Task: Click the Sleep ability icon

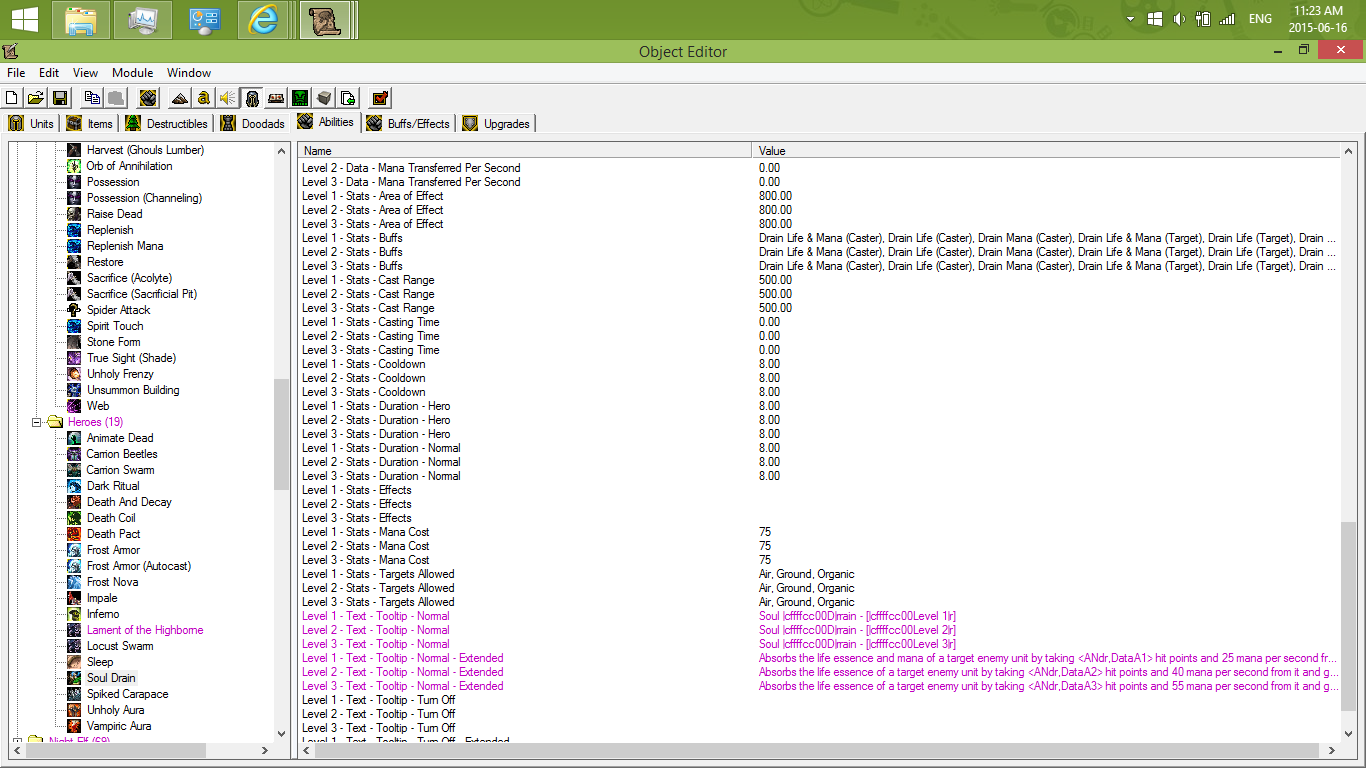Action: [x=75, y=662]
